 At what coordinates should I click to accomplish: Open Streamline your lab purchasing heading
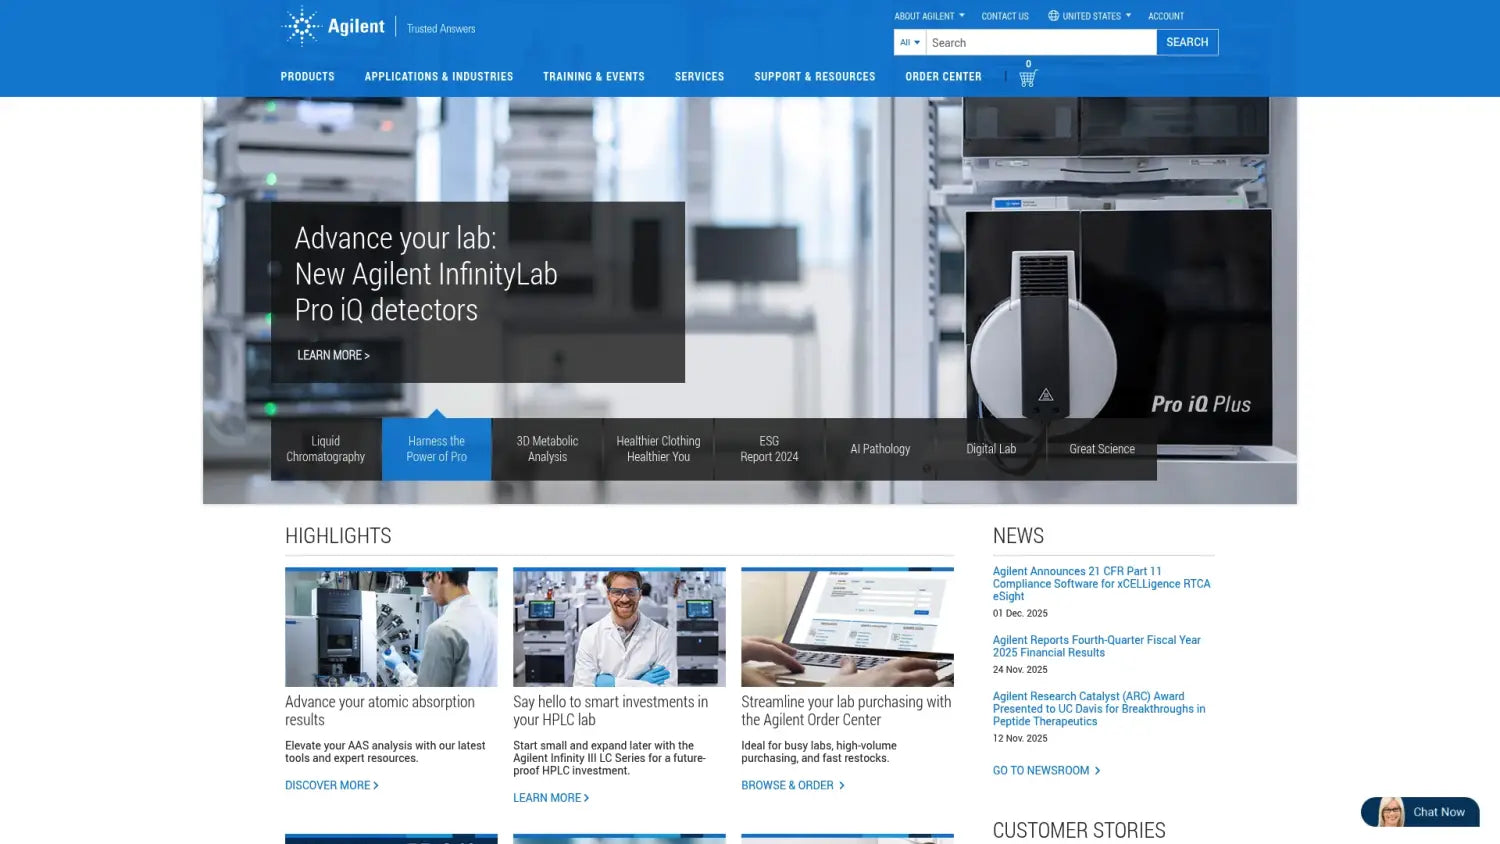point(846,711)
